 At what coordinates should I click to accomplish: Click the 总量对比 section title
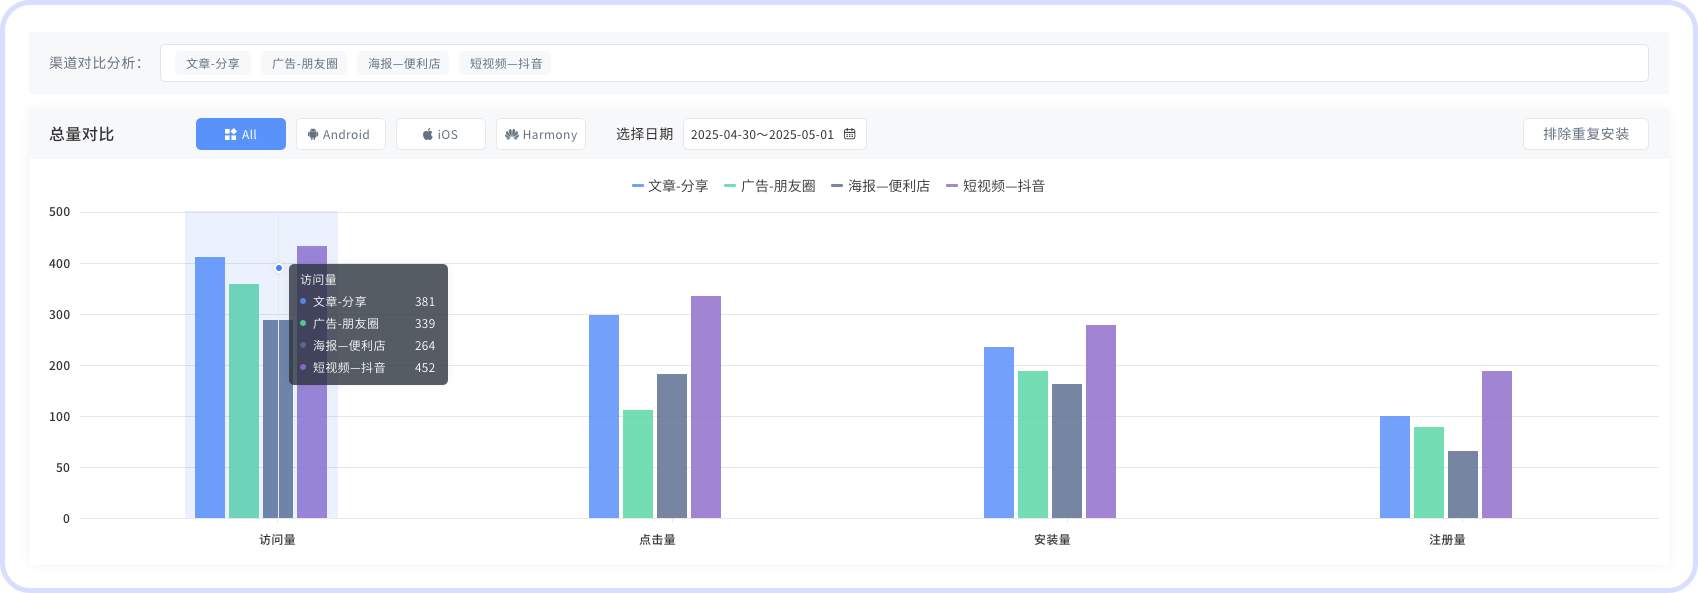[82, 134]
